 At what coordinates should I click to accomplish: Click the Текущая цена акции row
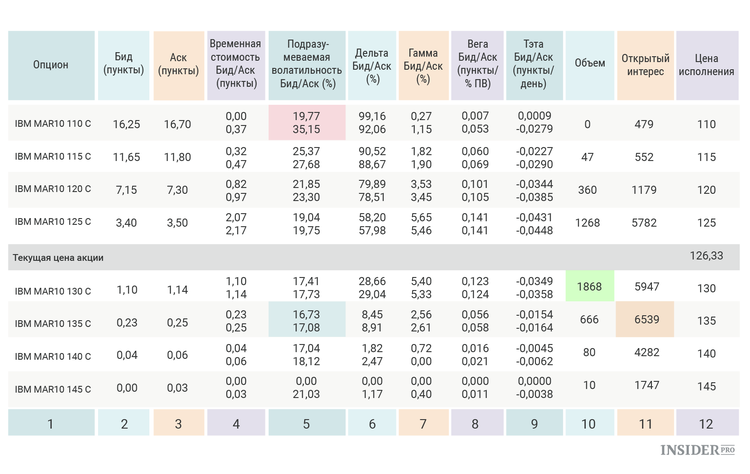tap(374, 257)
